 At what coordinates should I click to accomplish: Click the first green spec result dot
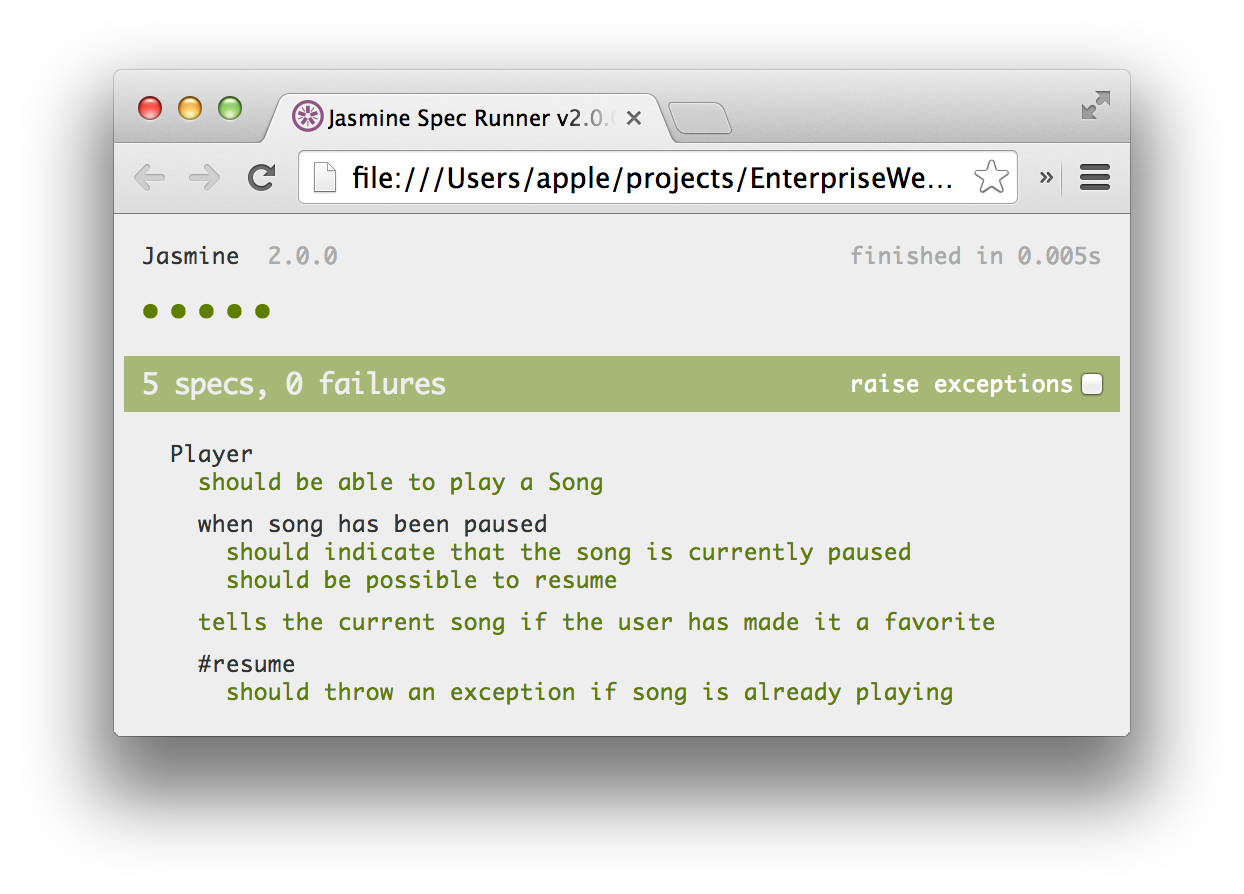(x=149, y=311)
